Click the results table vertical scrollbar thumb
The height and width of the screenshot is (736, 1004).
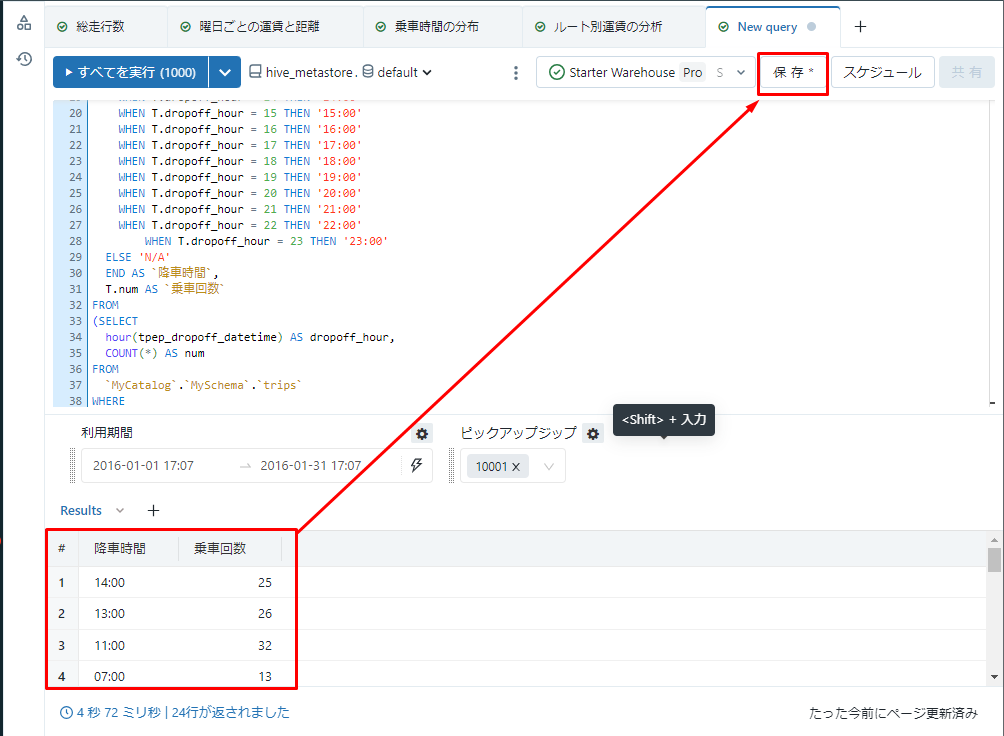pos(994,560)
